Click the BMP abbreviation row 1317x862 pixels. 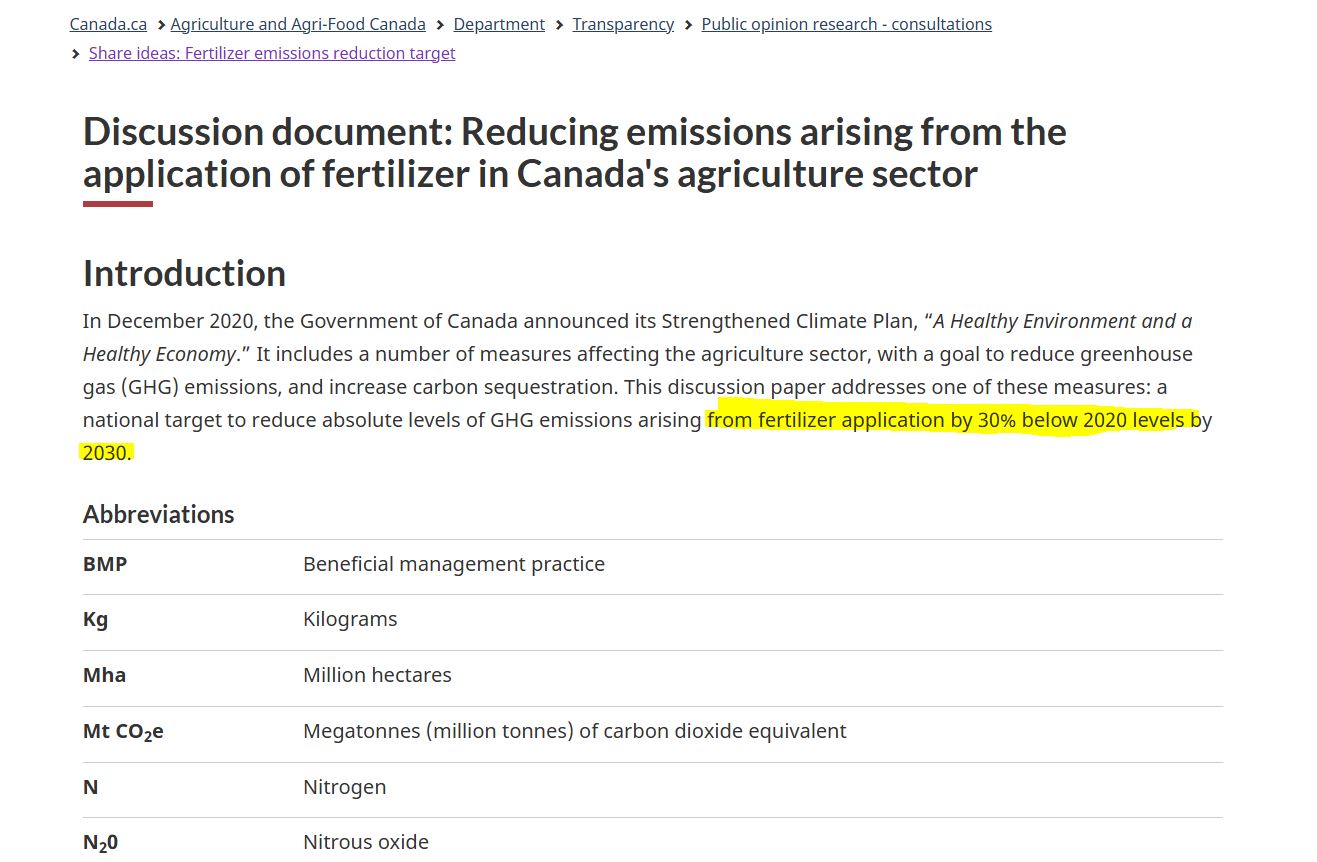pos(653,564)
